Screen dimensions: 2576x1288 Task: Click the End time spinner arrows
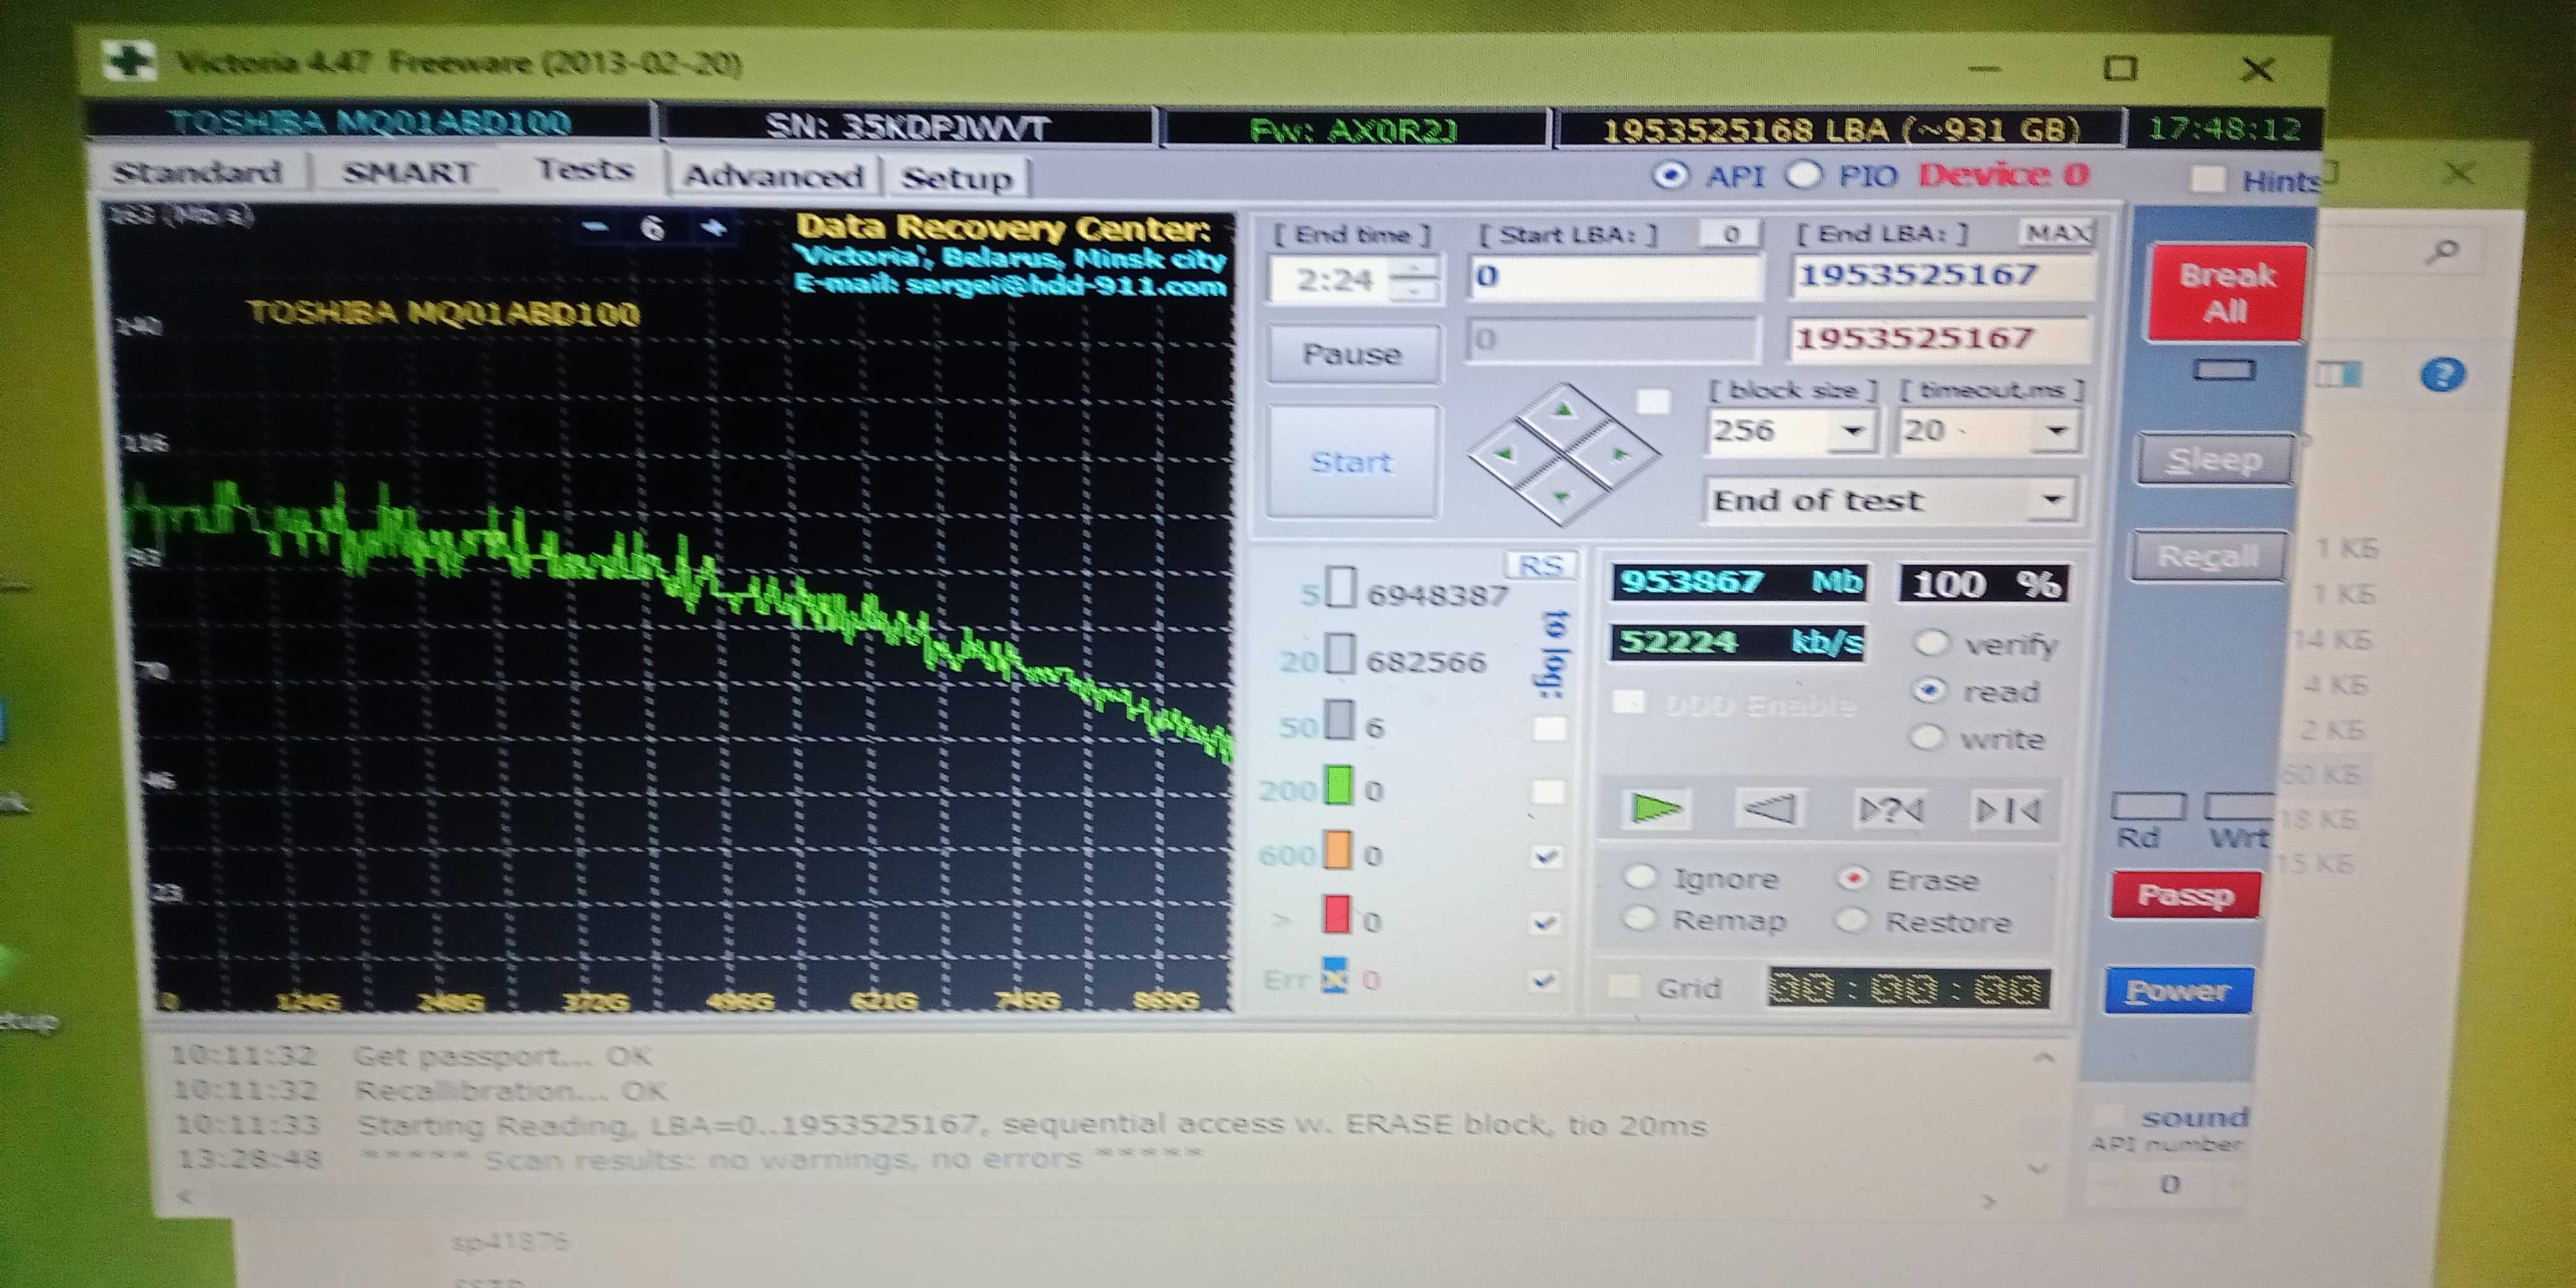tap(1414, 280)
